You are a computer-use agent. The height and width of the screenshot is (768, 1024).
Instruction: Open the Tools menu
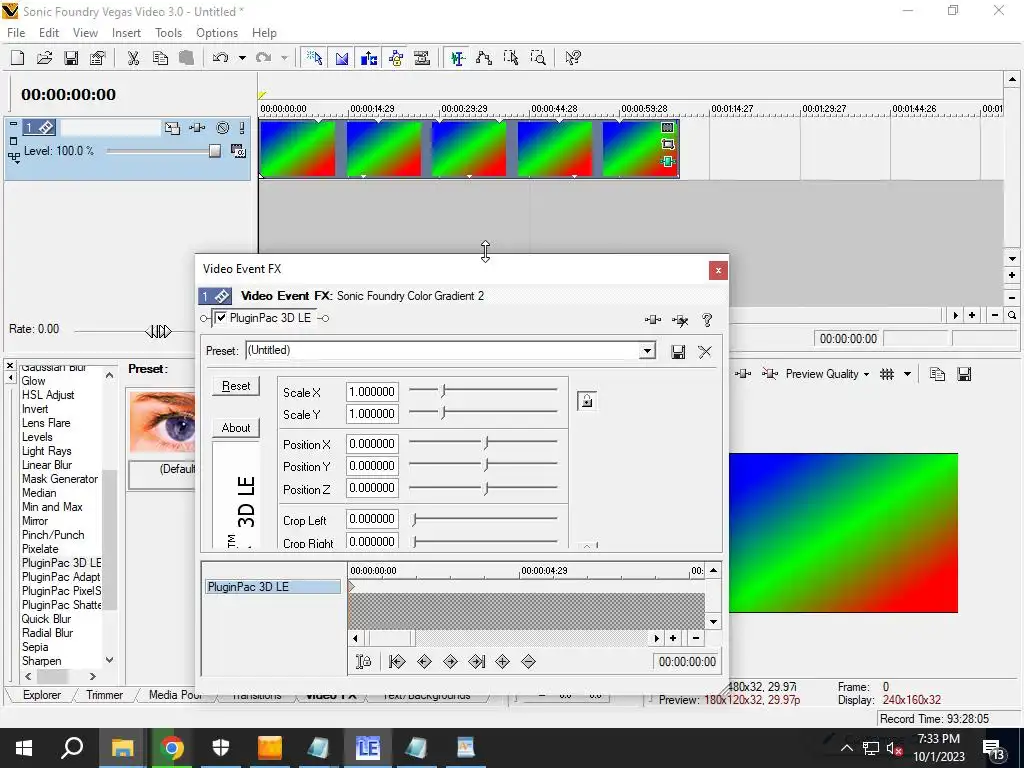pos(168,33)
